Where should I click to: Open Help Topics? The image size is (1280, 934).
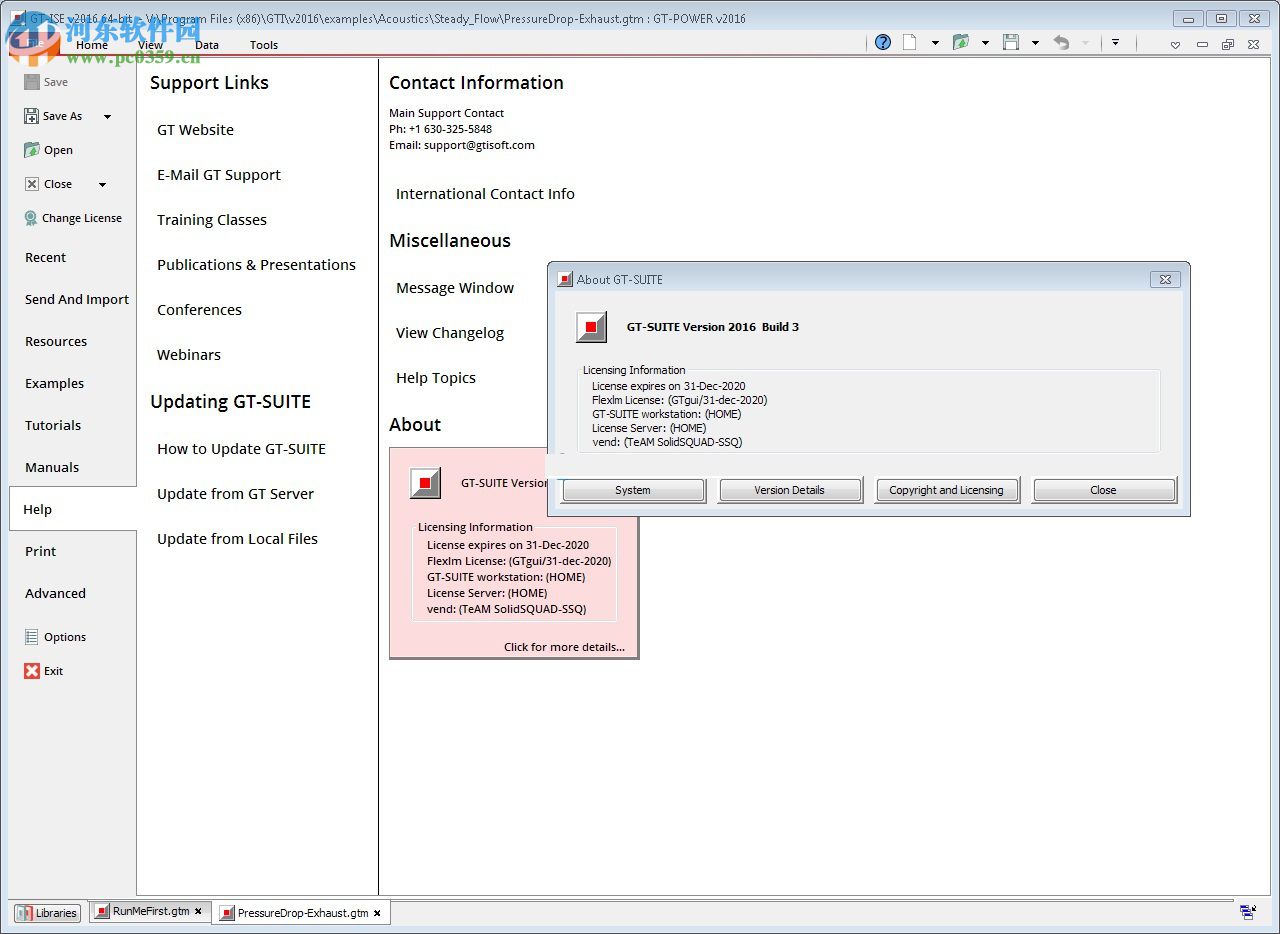[x=436, y=378]
